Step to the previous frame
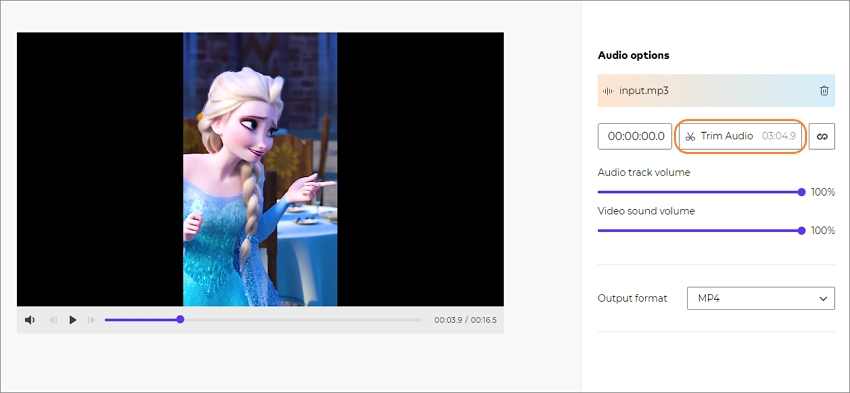 pos(53,320)
